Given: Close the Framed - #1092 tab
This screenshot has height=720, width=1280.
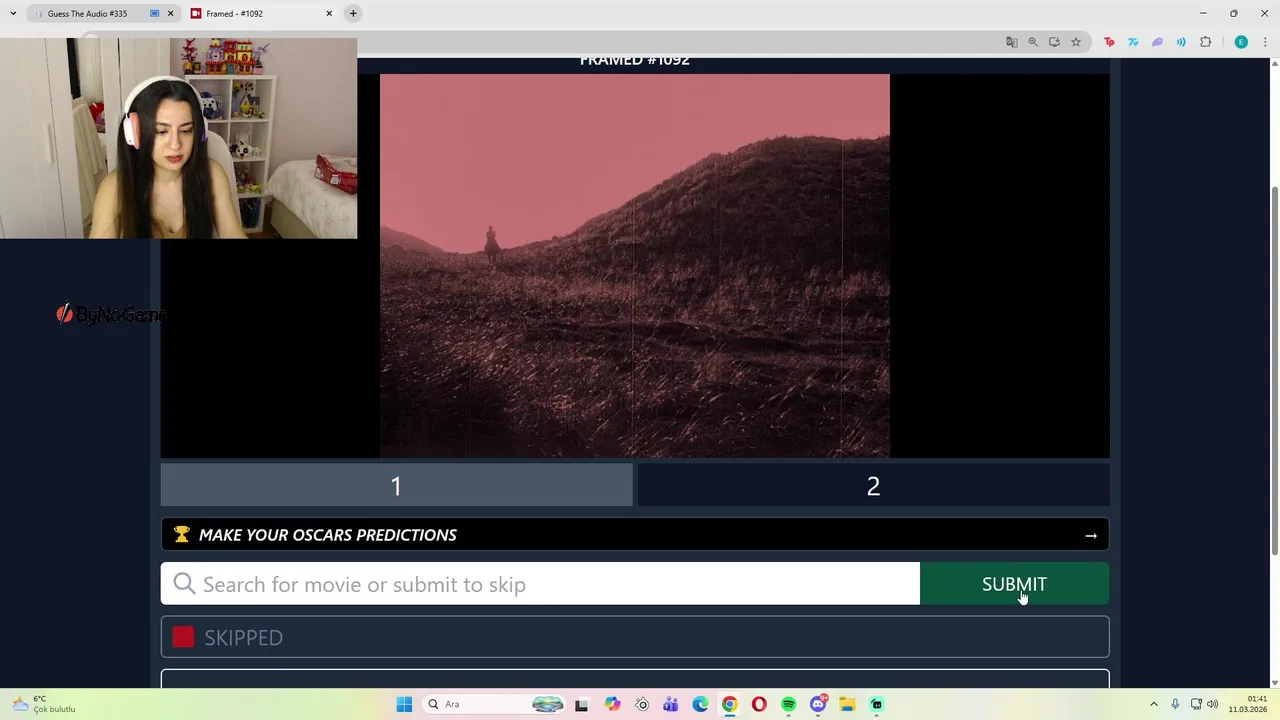Looking at the screenshot, I should [329, 14].
